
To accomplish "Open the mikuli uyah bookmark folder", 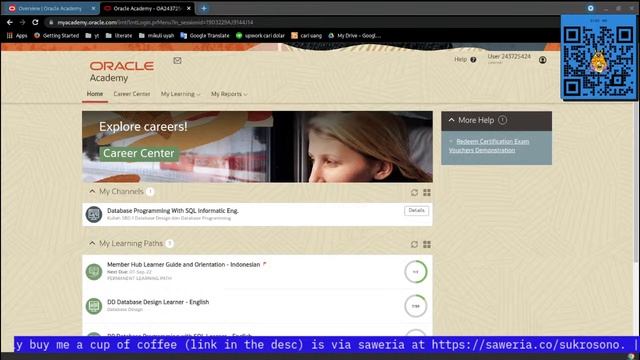I will [x=156, y=36].
